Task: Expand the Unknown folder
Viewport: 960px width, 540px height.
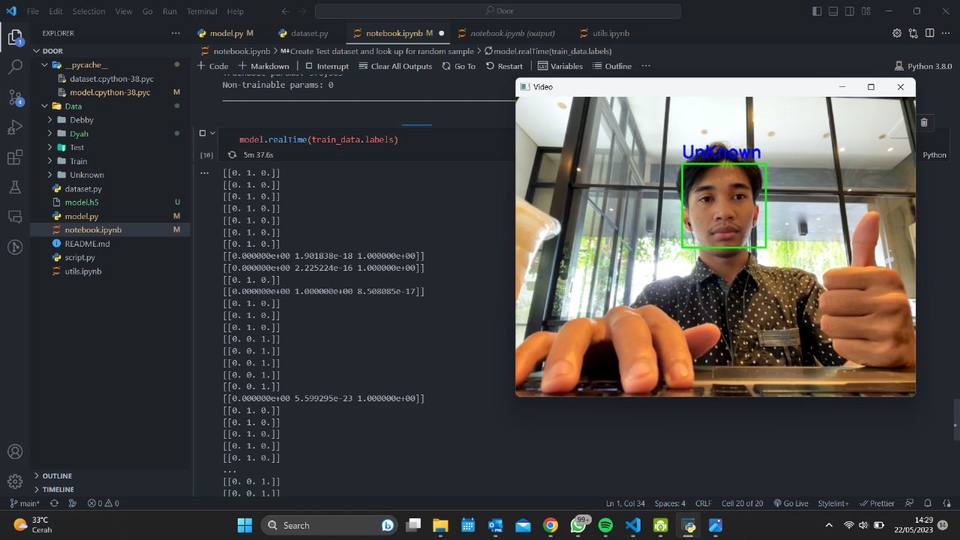Action: click(x=50, y=175)
